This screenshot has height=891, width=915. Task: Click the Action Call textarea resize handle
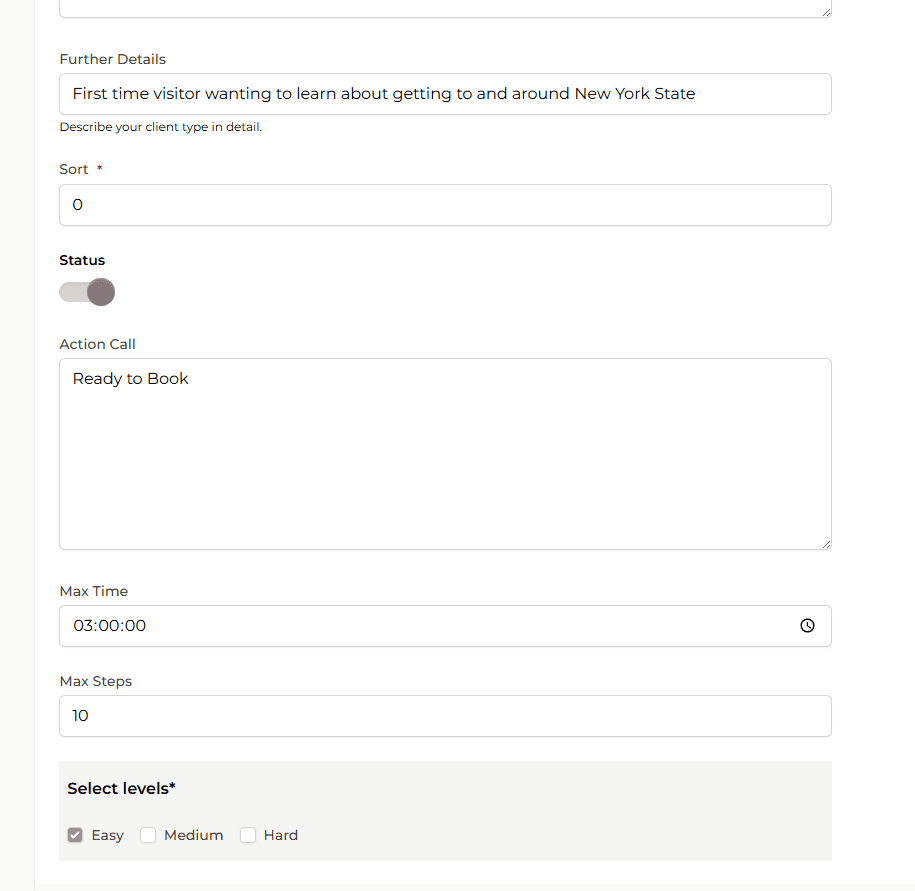click(x=826, y=544)
